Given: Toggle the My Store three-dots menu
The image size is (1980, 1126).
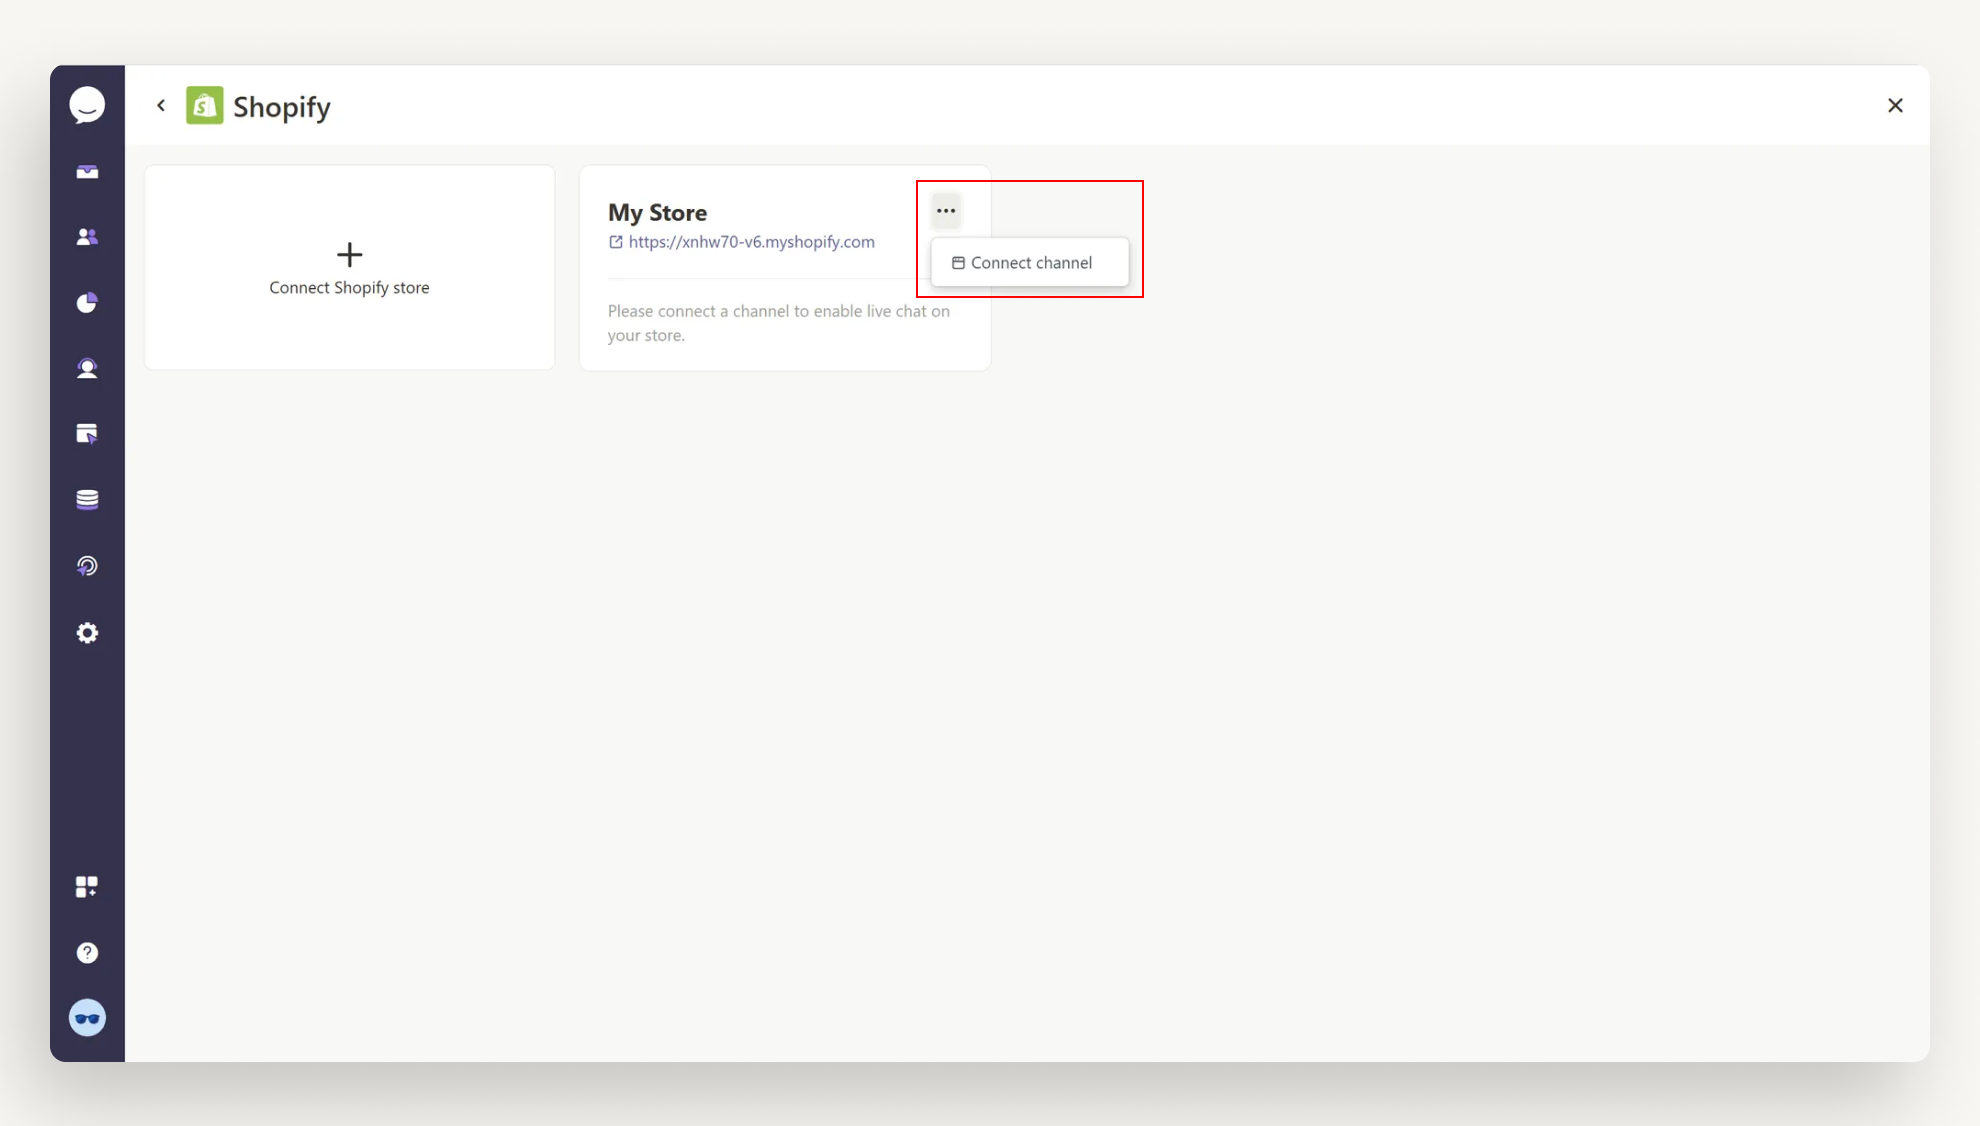Looking at the screenshot, I should [946, 211].
